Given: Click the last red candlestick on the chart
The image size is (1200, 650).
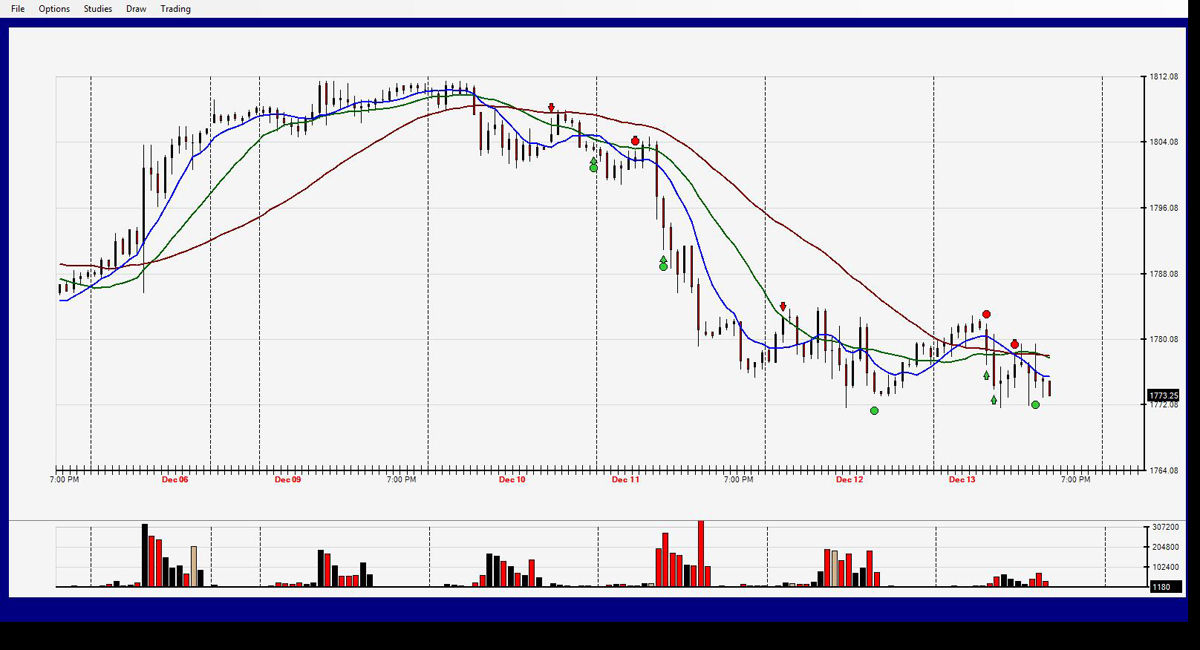Looking at the screenshot, I should pos(1049,388).
